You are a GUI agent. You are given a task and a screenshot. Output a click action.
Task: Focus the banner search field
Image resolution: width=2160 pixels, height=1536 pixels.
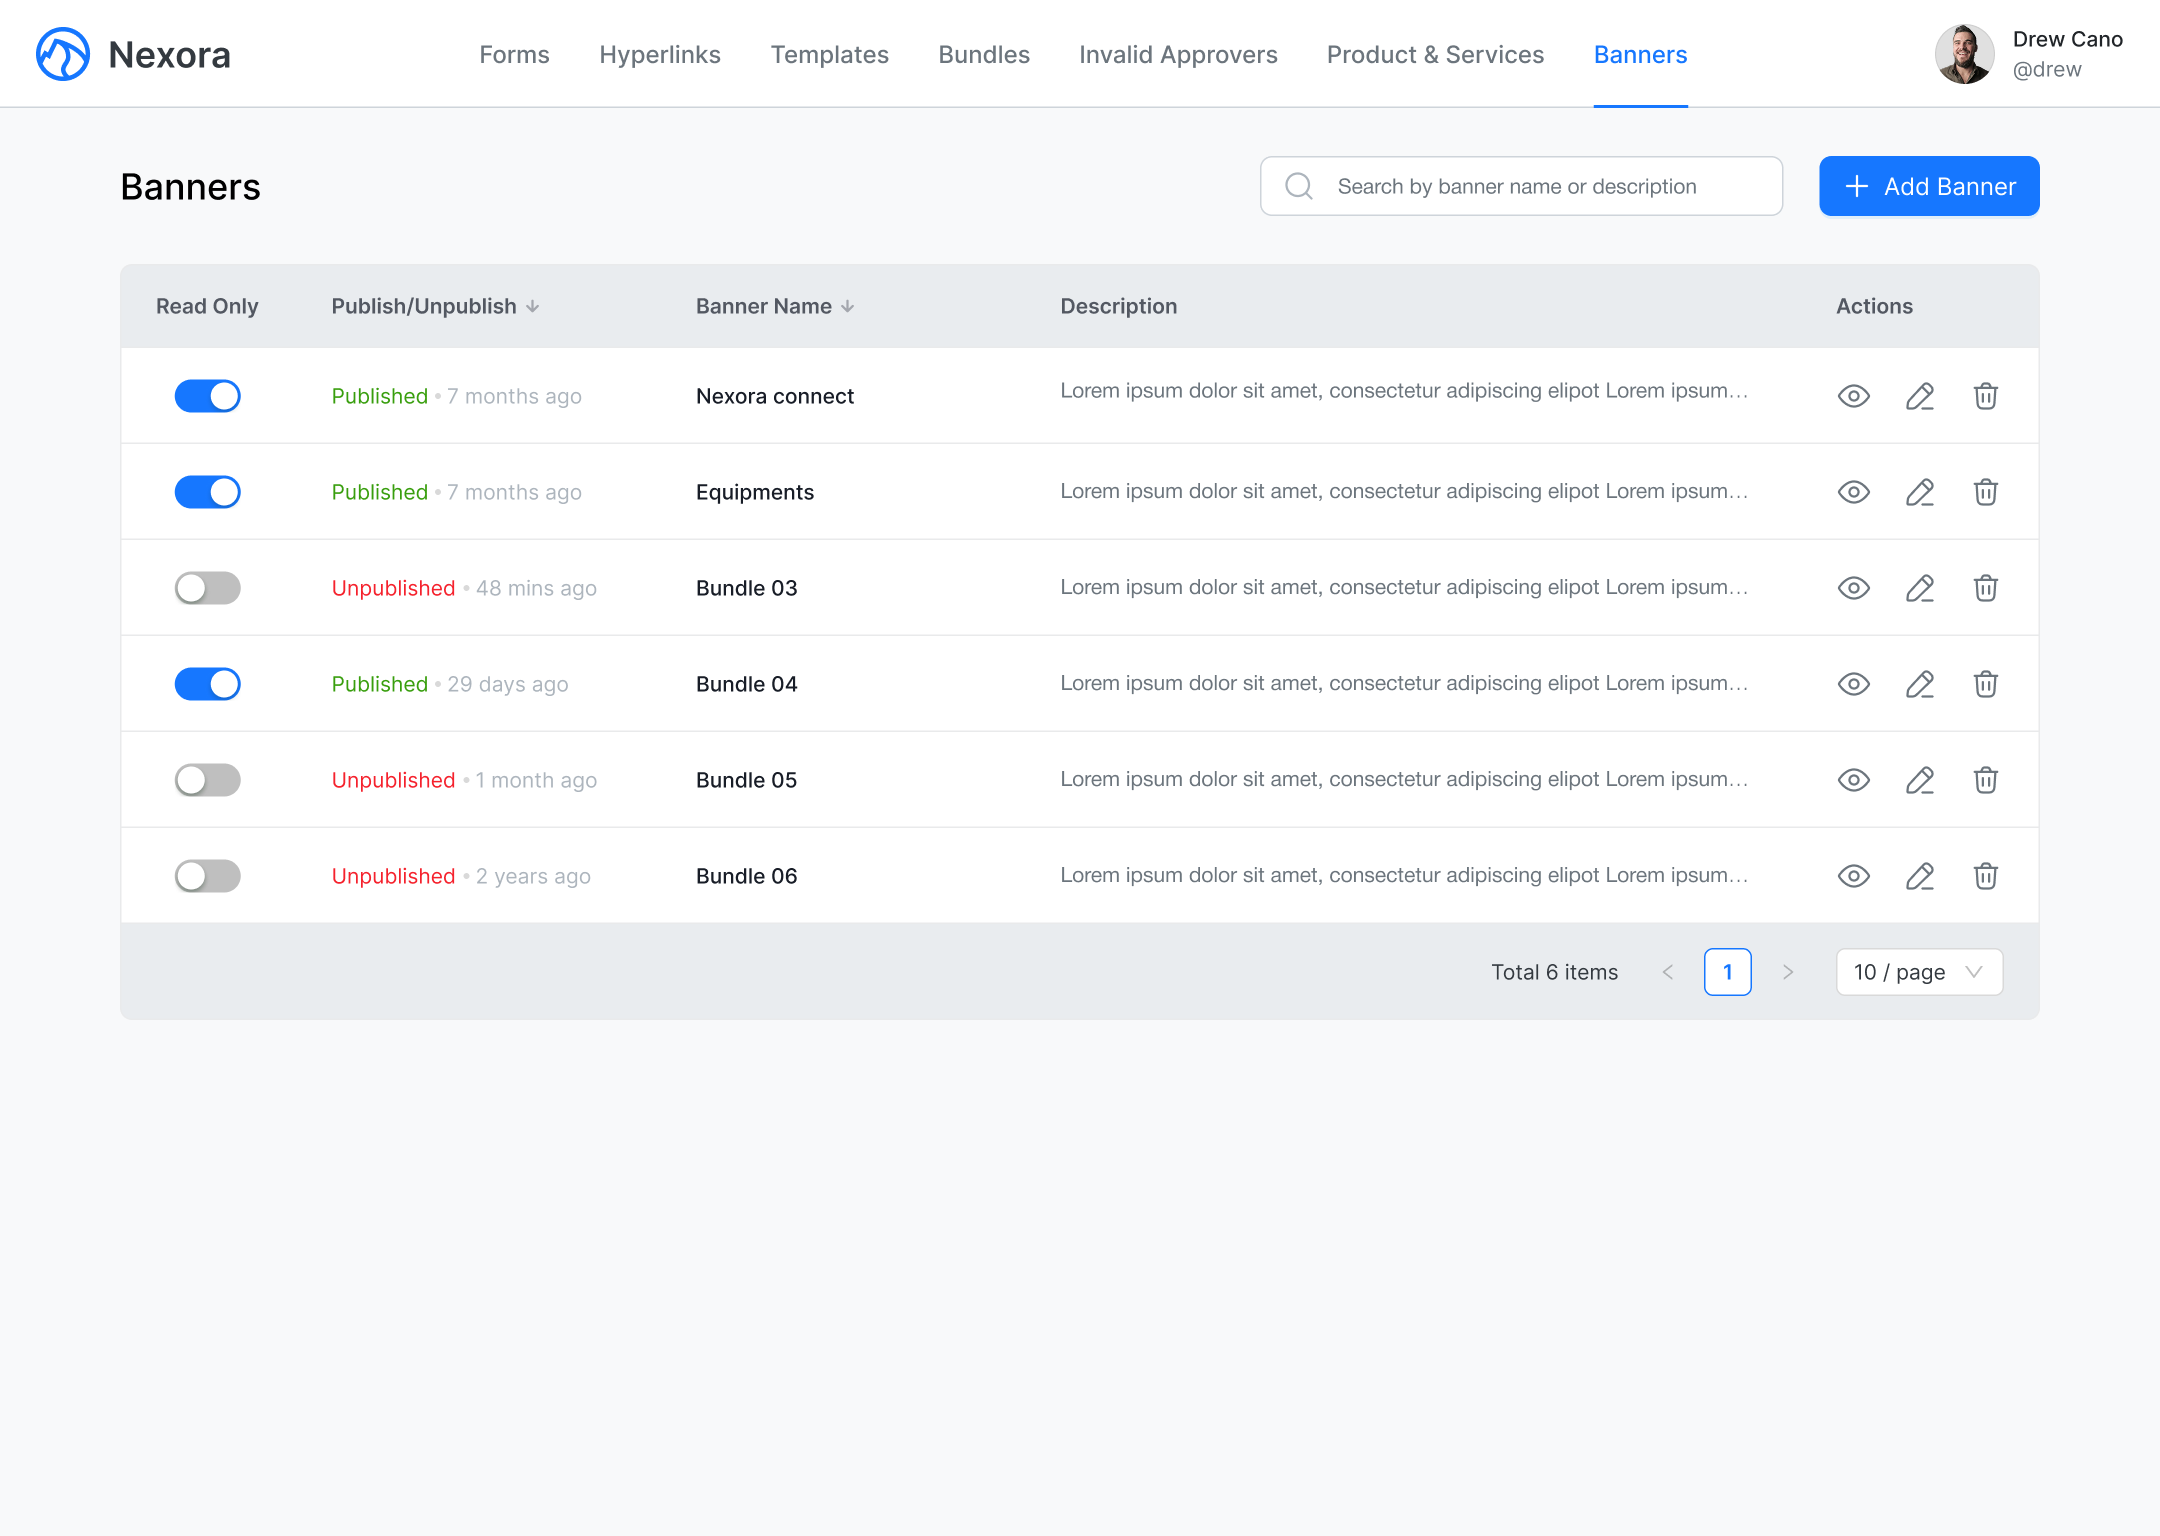[1520, 186]
